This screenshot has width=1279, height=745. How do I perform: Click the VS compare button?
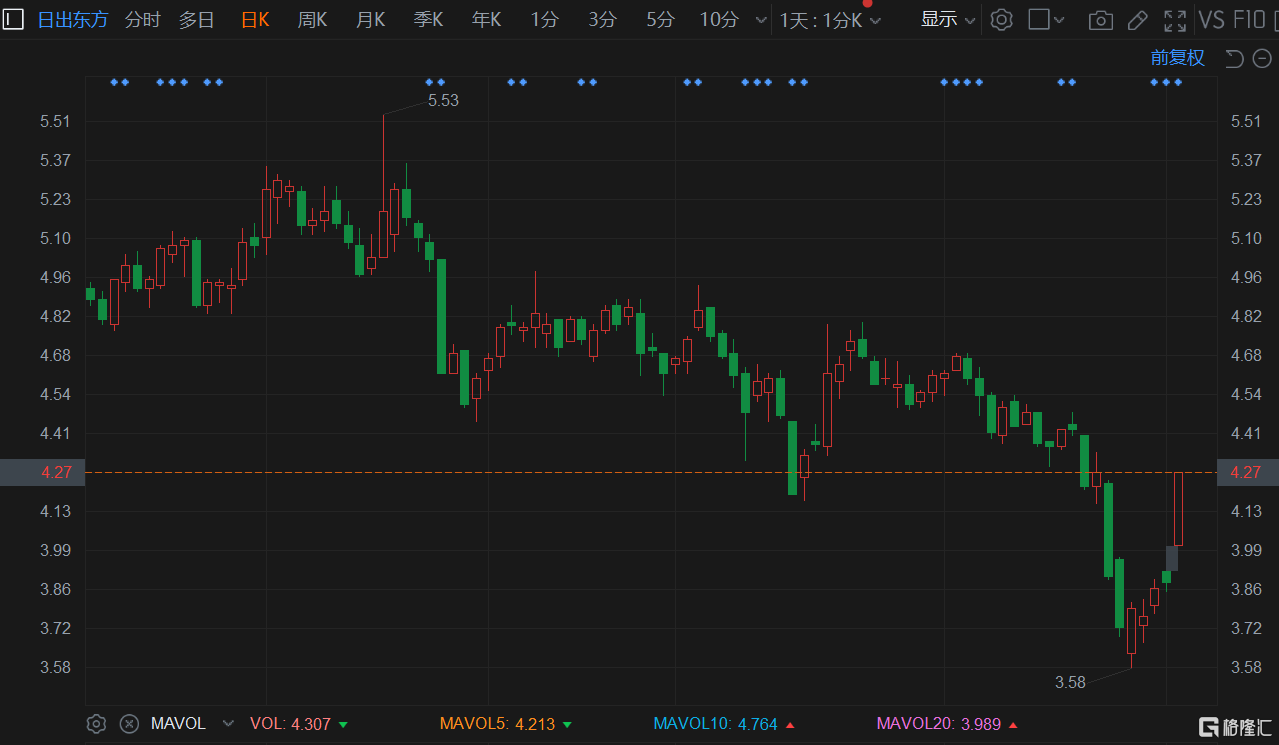(x=1212, y=20)
